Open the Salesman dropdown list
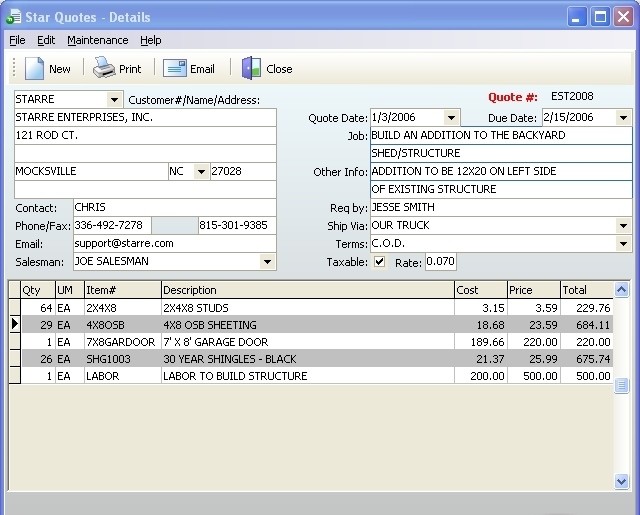The height and width of the screenshot is (515, 640). tap(267, 262)
